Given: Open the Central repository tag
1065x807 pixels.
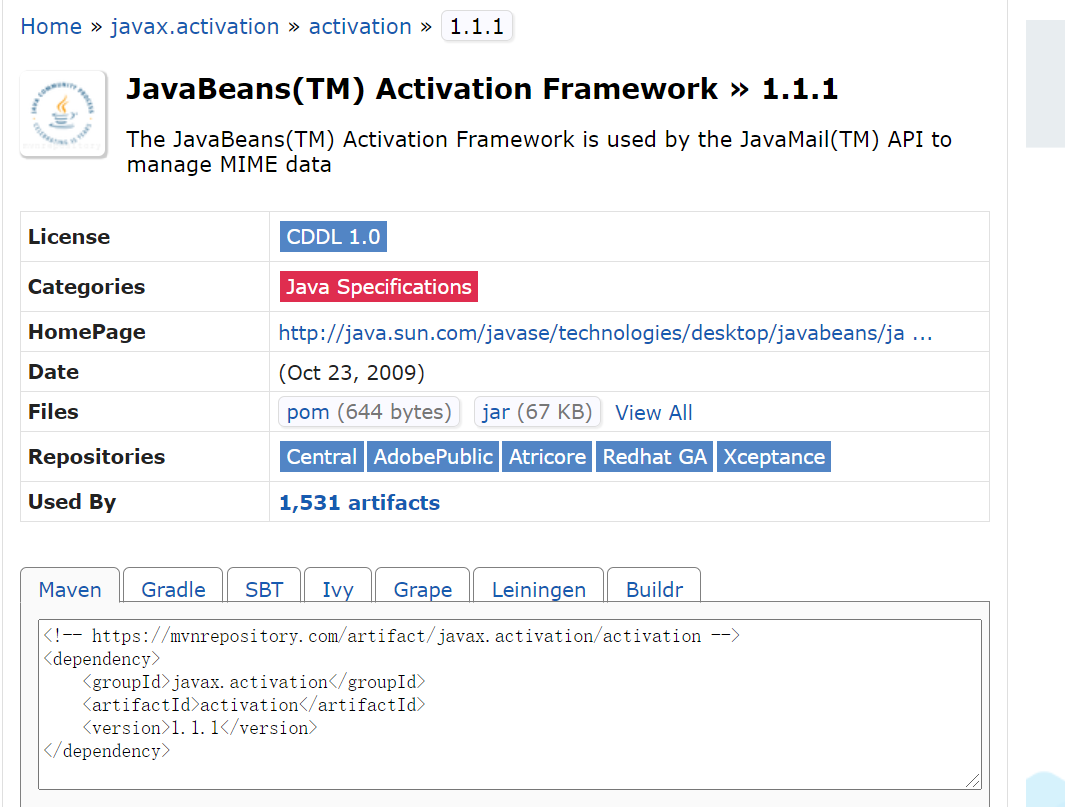Looking at the screenshot, I should pos(322,456).
